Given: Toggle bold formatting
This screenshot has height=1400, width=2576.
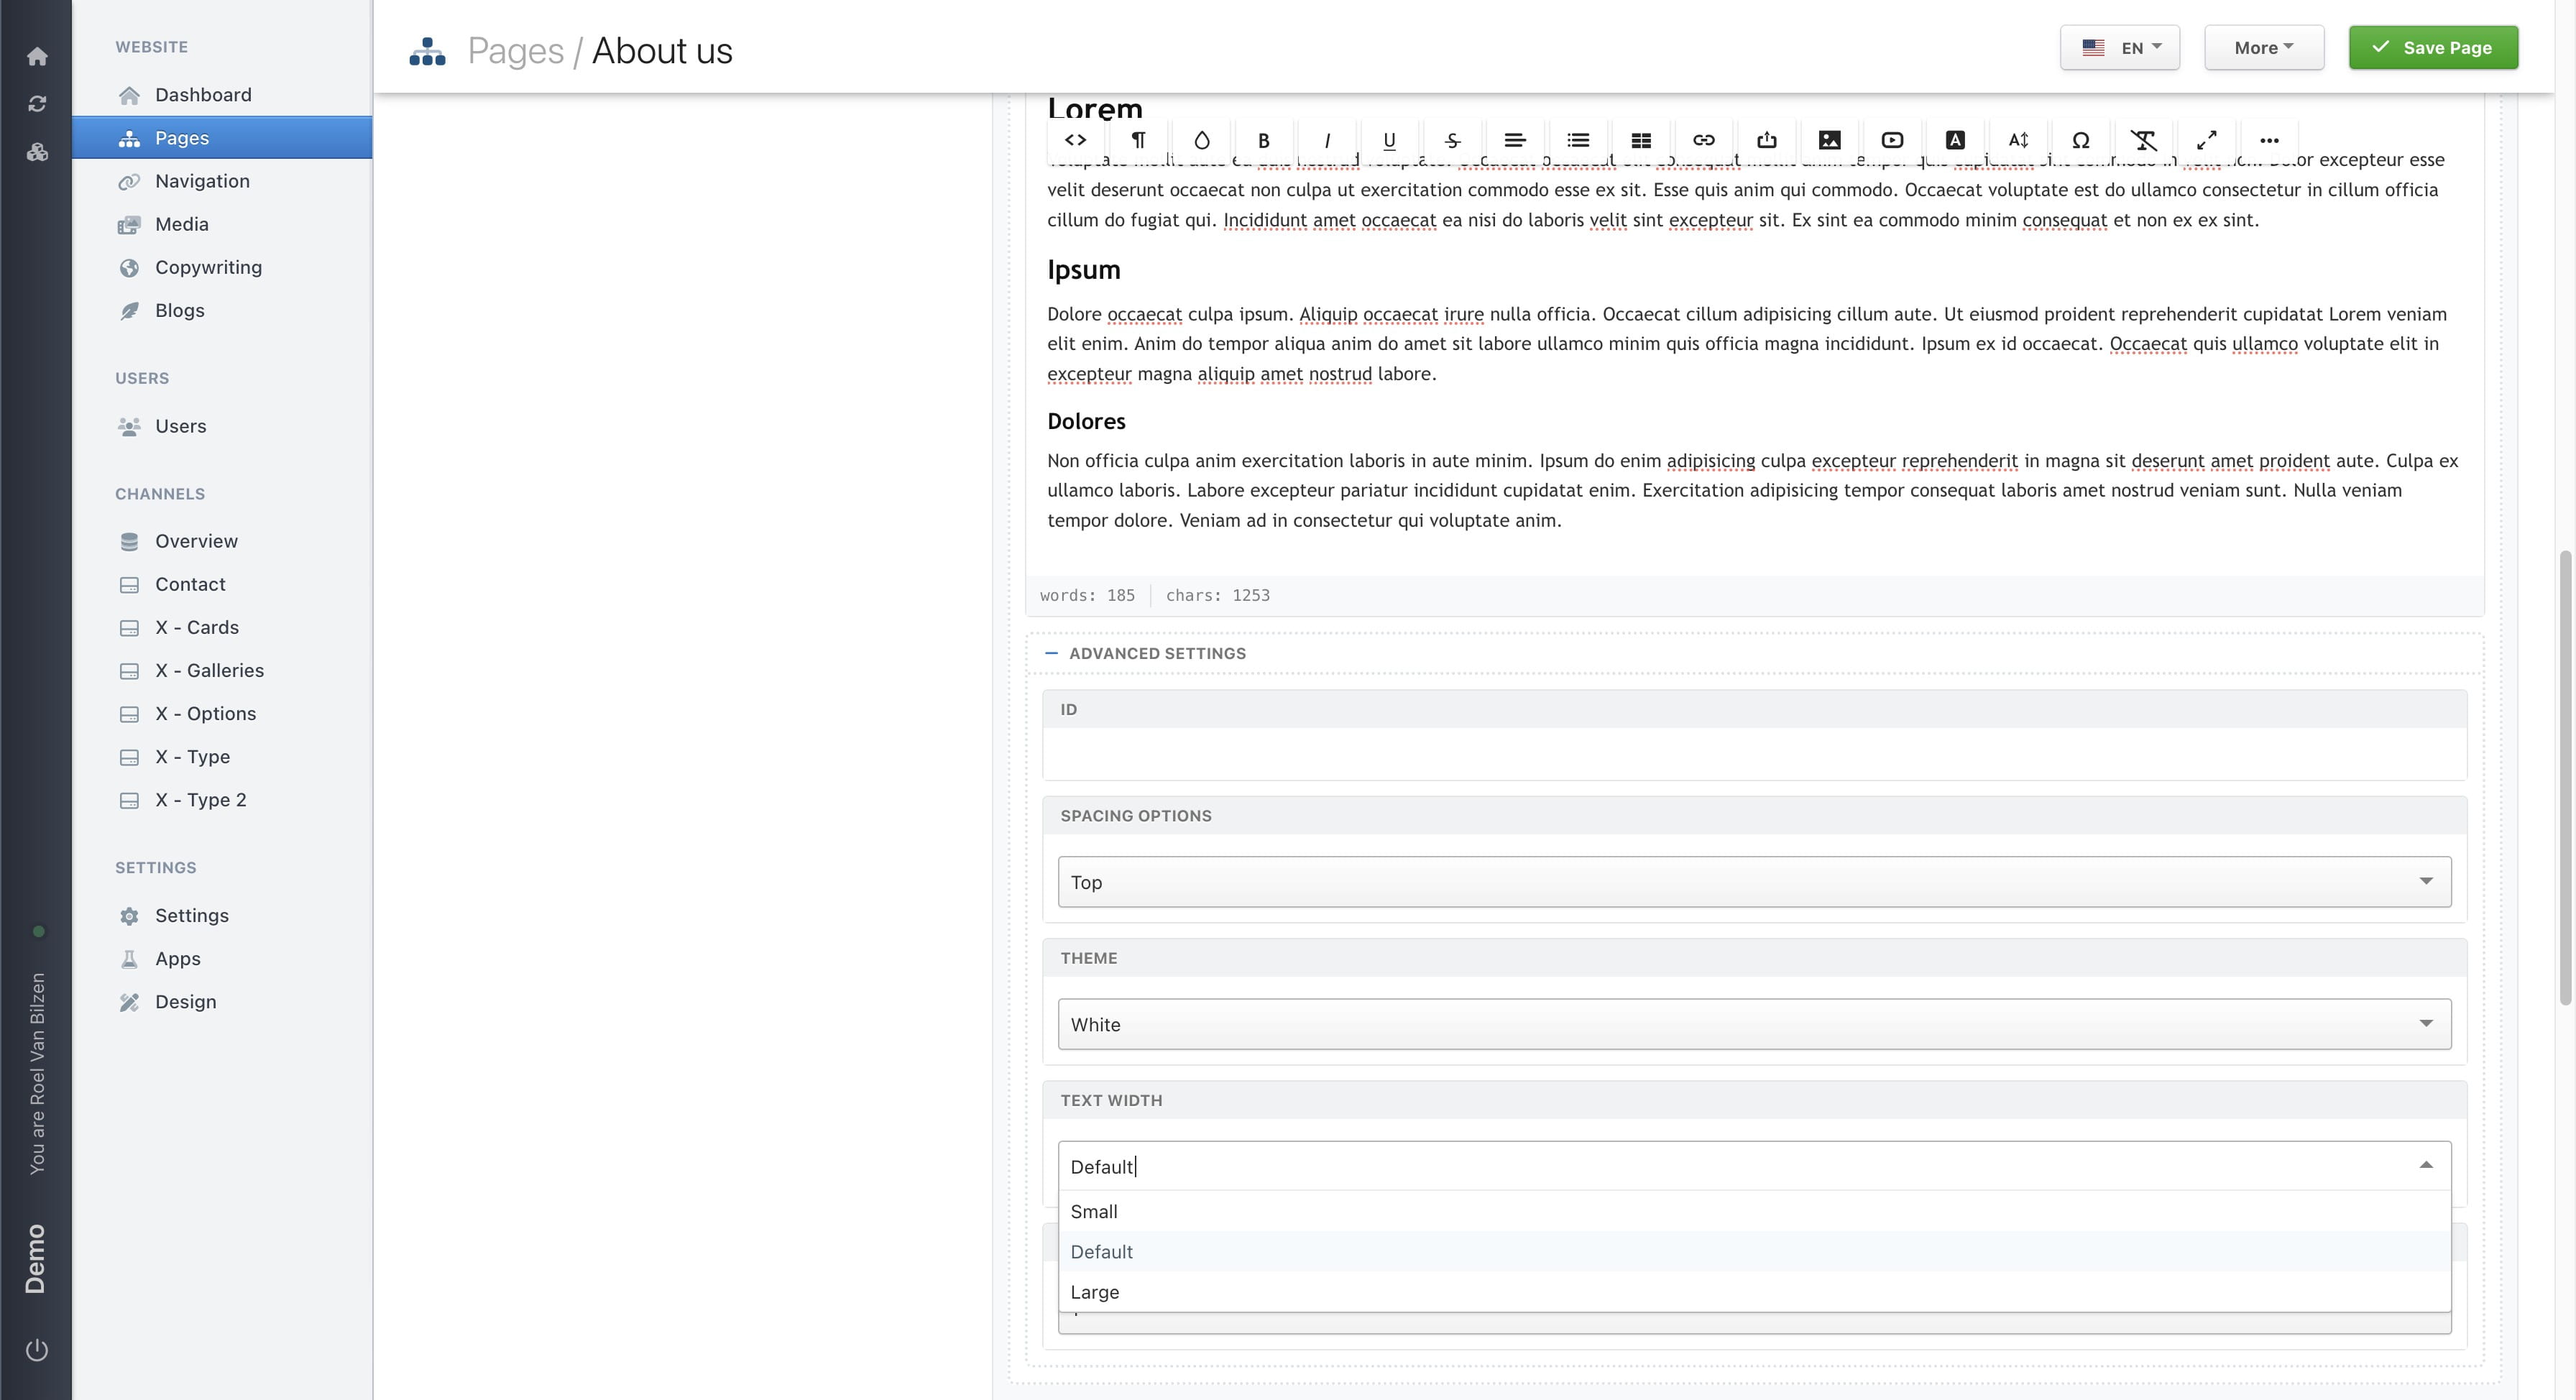Looking at the screenshot, I should 1264,140.
